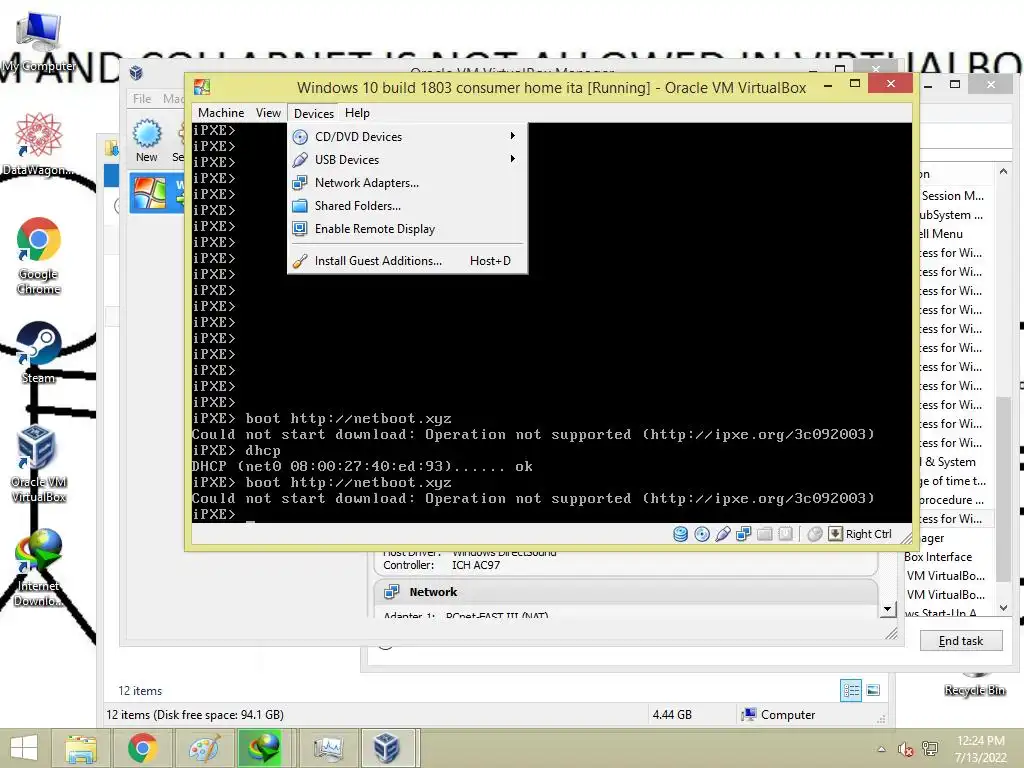This screenshot has height=768, width=1024.
Task: Click the New button in VirtualBox Manager toolbar
Action: pos(146,140)
